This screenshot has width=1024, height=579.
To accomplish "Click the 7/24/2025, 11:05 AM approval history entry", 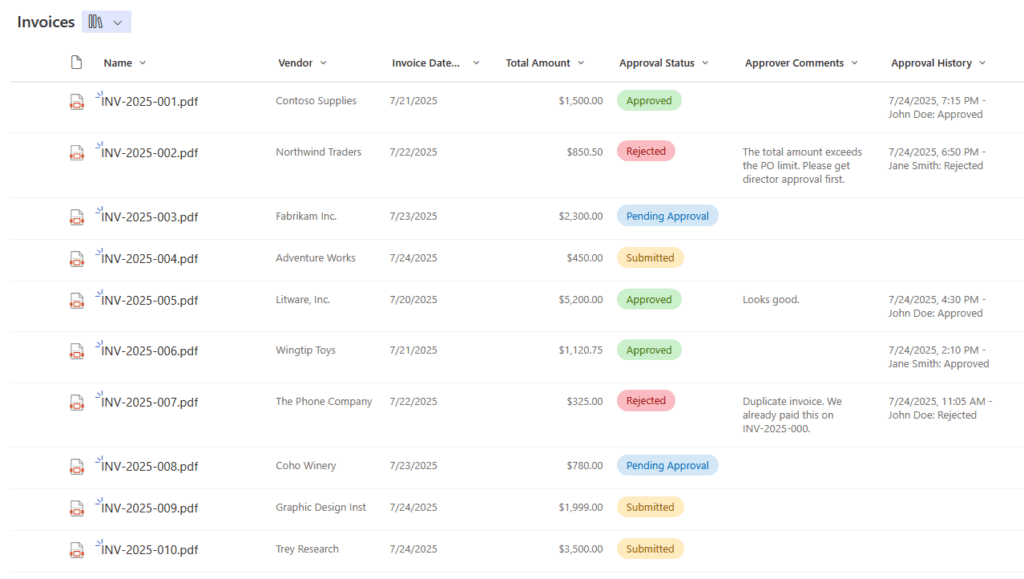I will (940, 409).
